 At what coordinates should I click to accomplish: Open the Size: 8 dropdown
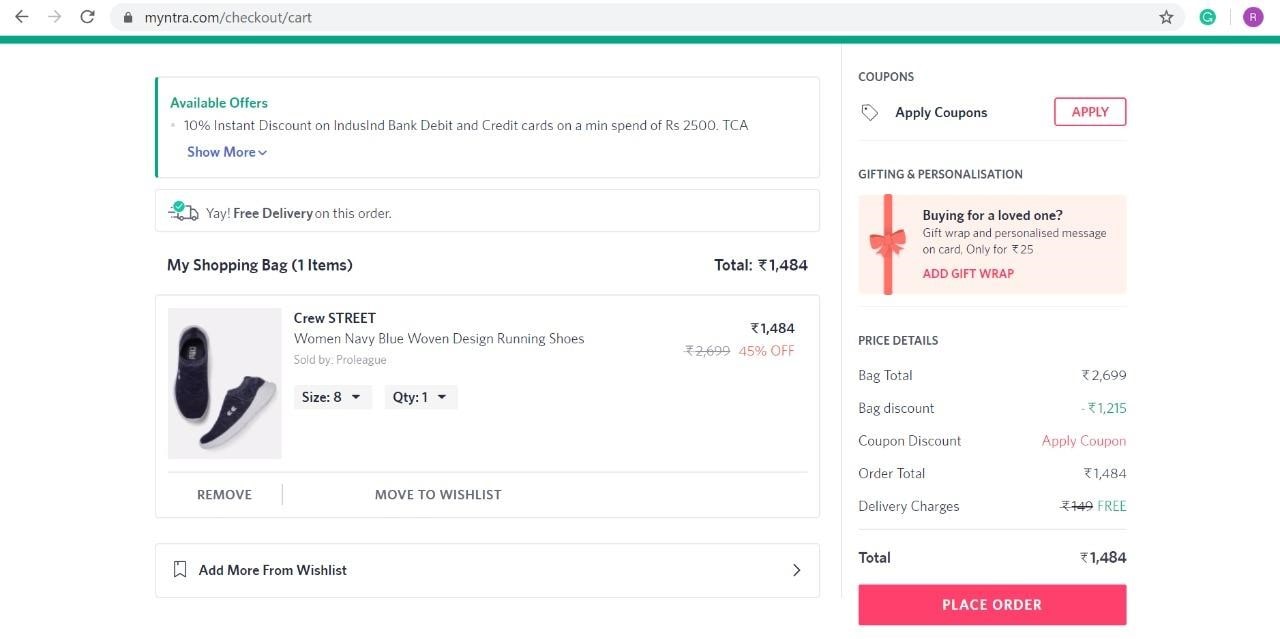tap(332, 397)
